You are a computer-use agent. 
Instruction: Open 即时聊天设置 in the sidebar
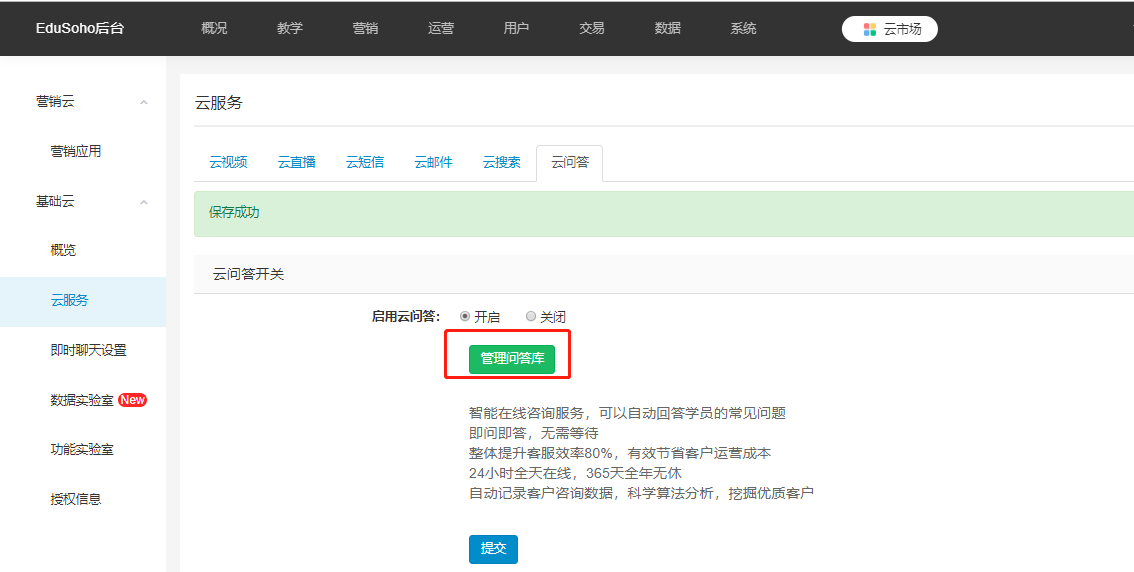pyautogui.click(x=88, y=350)
